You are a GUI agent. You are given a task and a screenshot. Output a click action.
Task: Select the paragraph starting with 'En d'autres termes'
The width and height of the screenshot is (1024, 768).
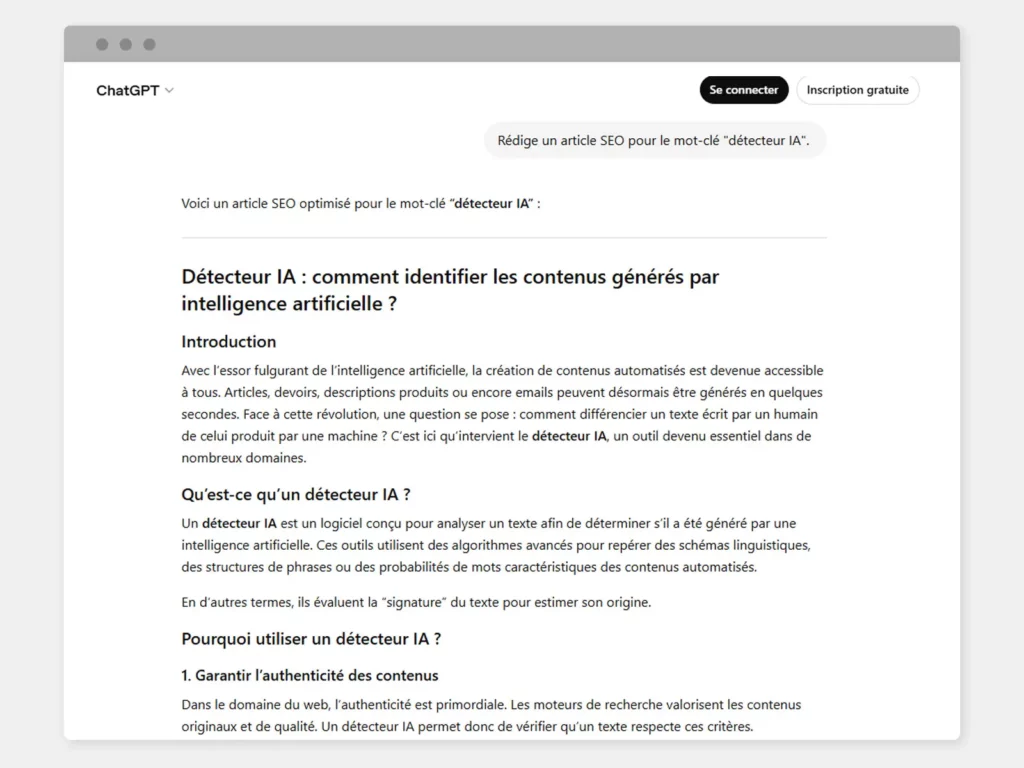click(415, 602)
